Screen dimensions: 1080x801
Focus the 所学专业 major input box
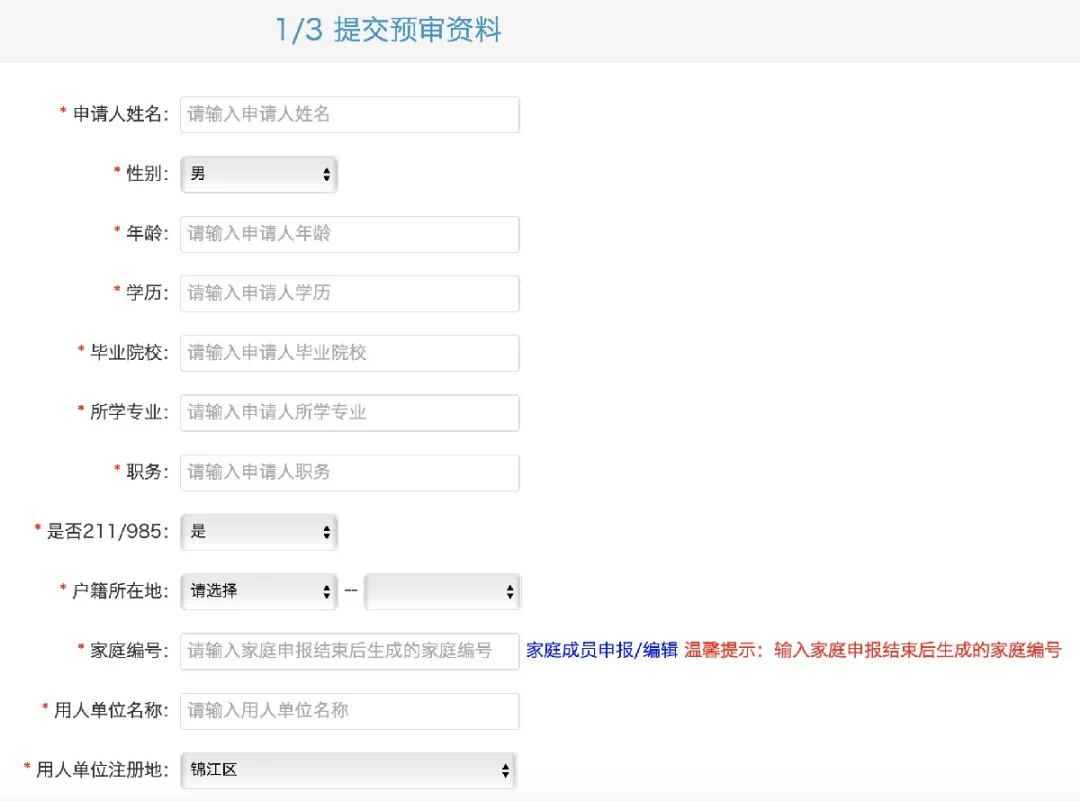pos(348,412)
